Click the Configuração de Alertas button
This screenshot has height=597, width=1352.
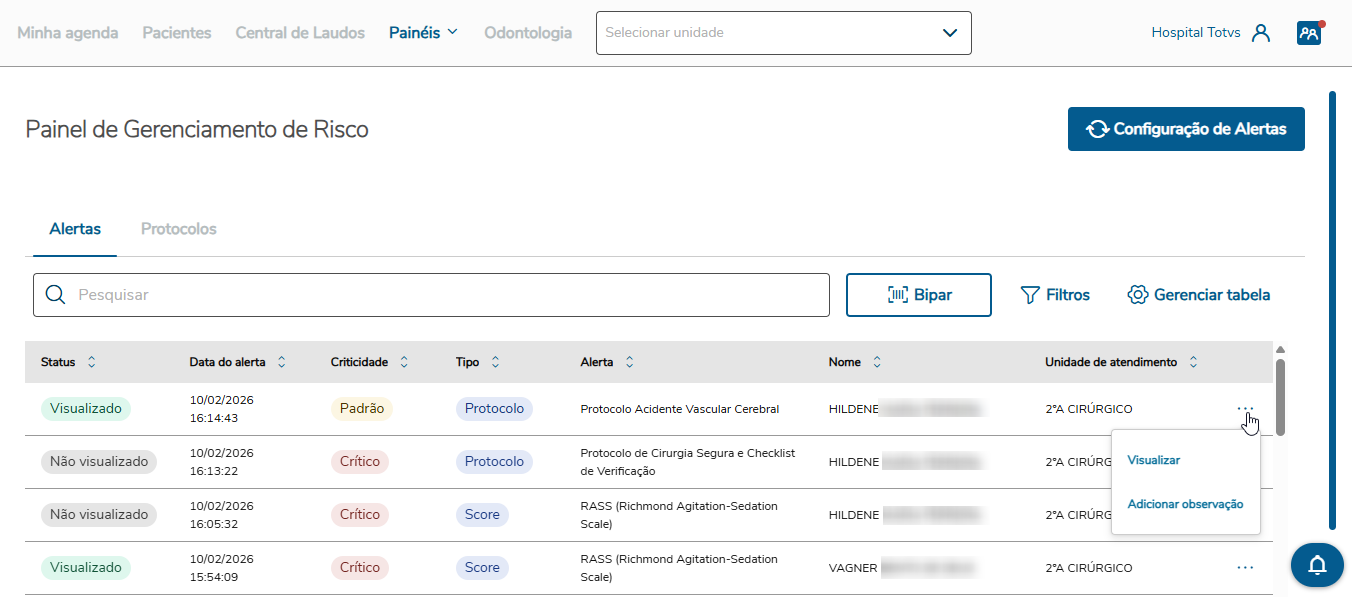(1186, 129)
